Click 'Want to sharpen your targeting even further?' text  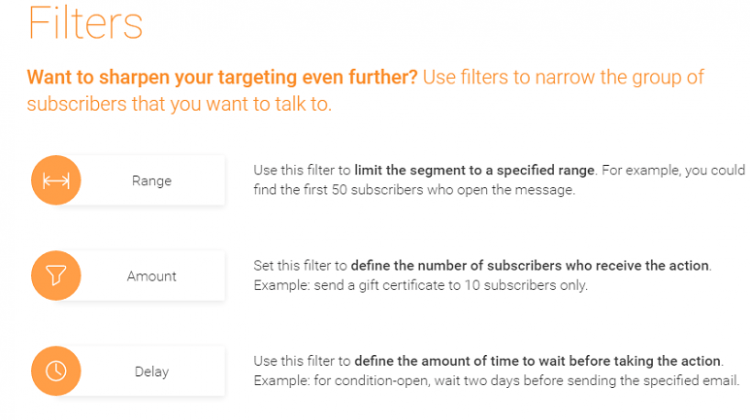222,77
